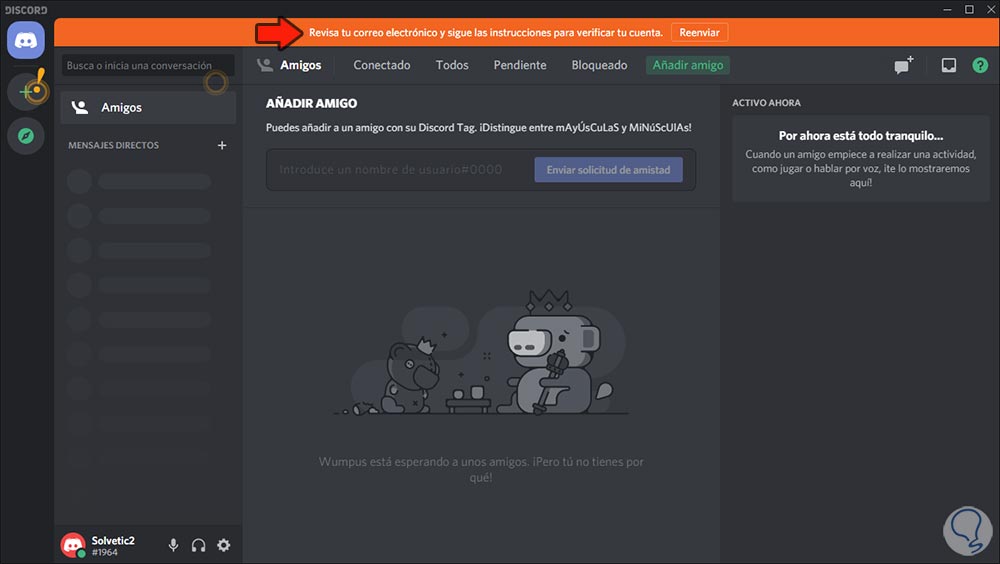Open the Inbox icon
The width and height of the screenshot is (1000, 564).
click(x=949, y=65)
